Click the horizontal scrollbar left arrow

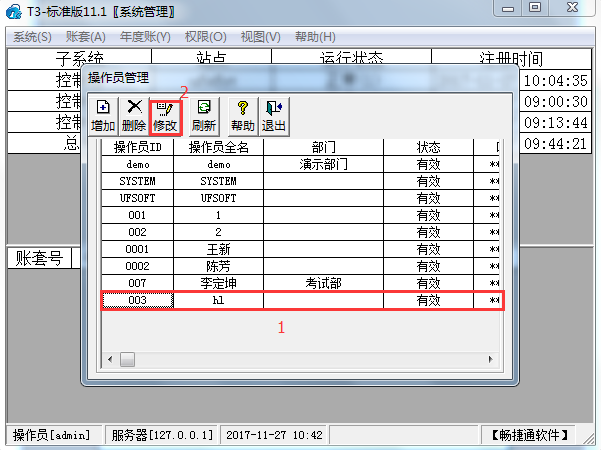click(x=110, y=360)
